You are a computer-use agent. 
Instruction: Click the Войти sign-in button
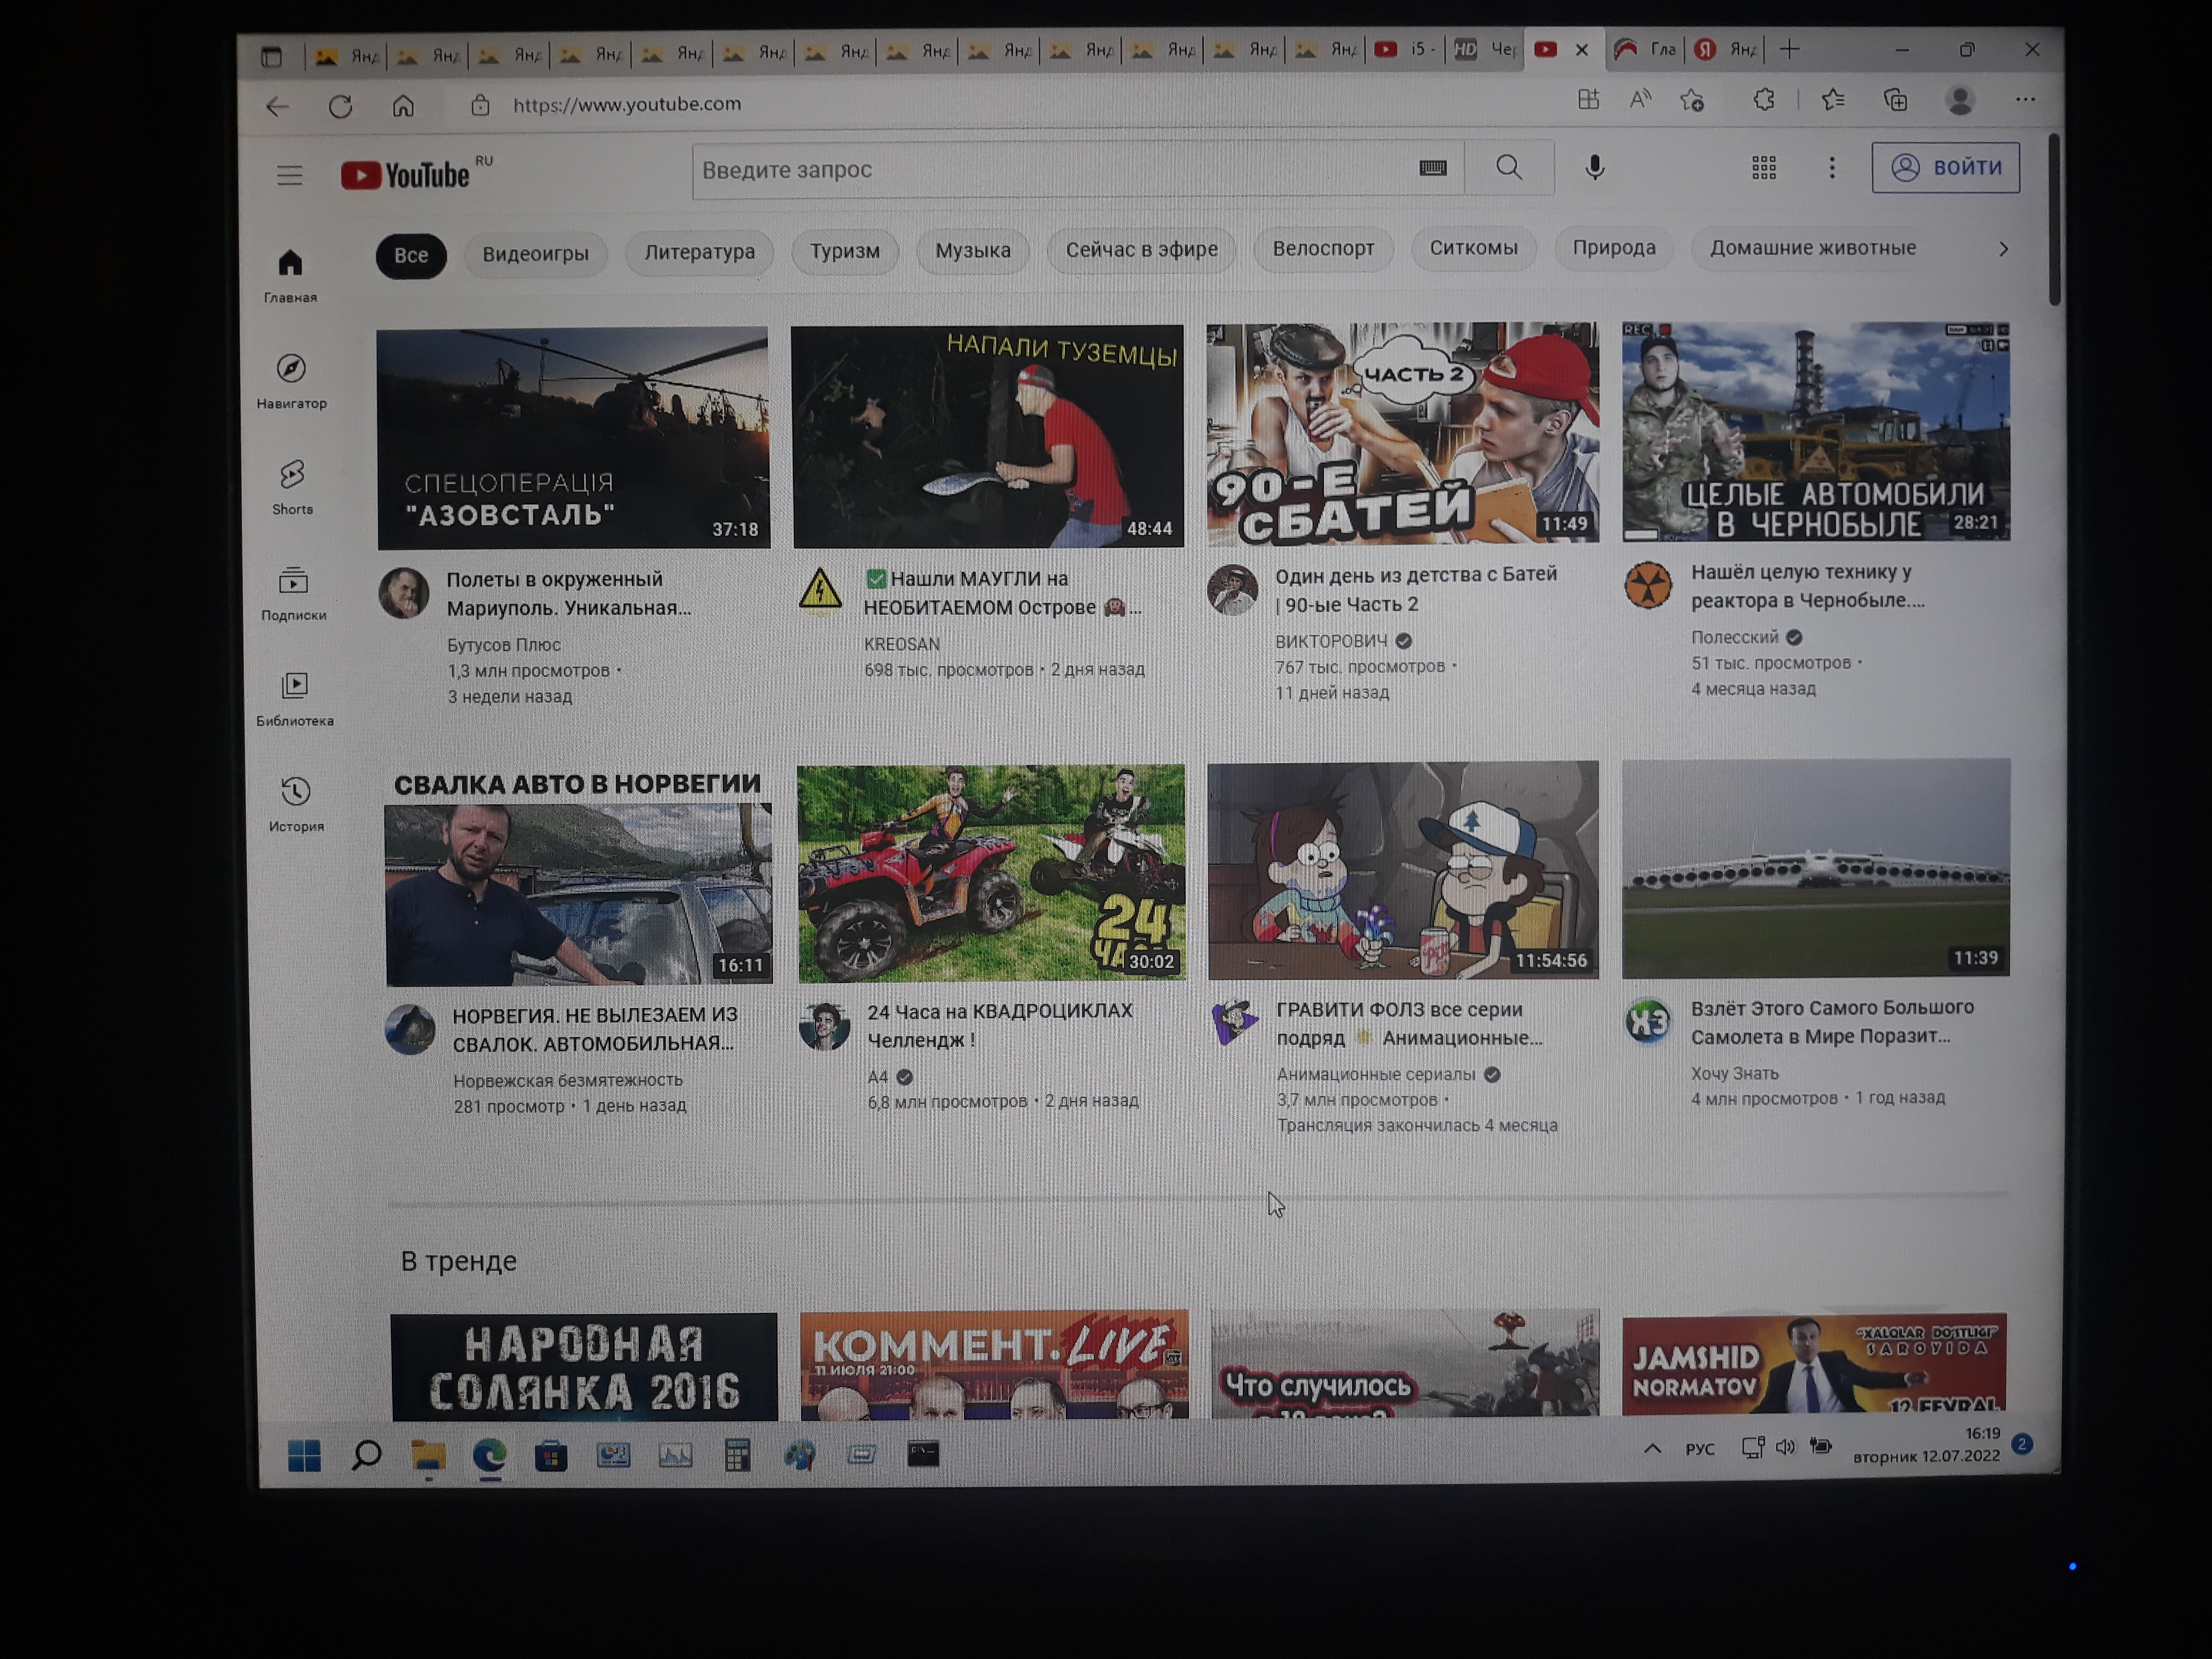[x=1944, y=167]
